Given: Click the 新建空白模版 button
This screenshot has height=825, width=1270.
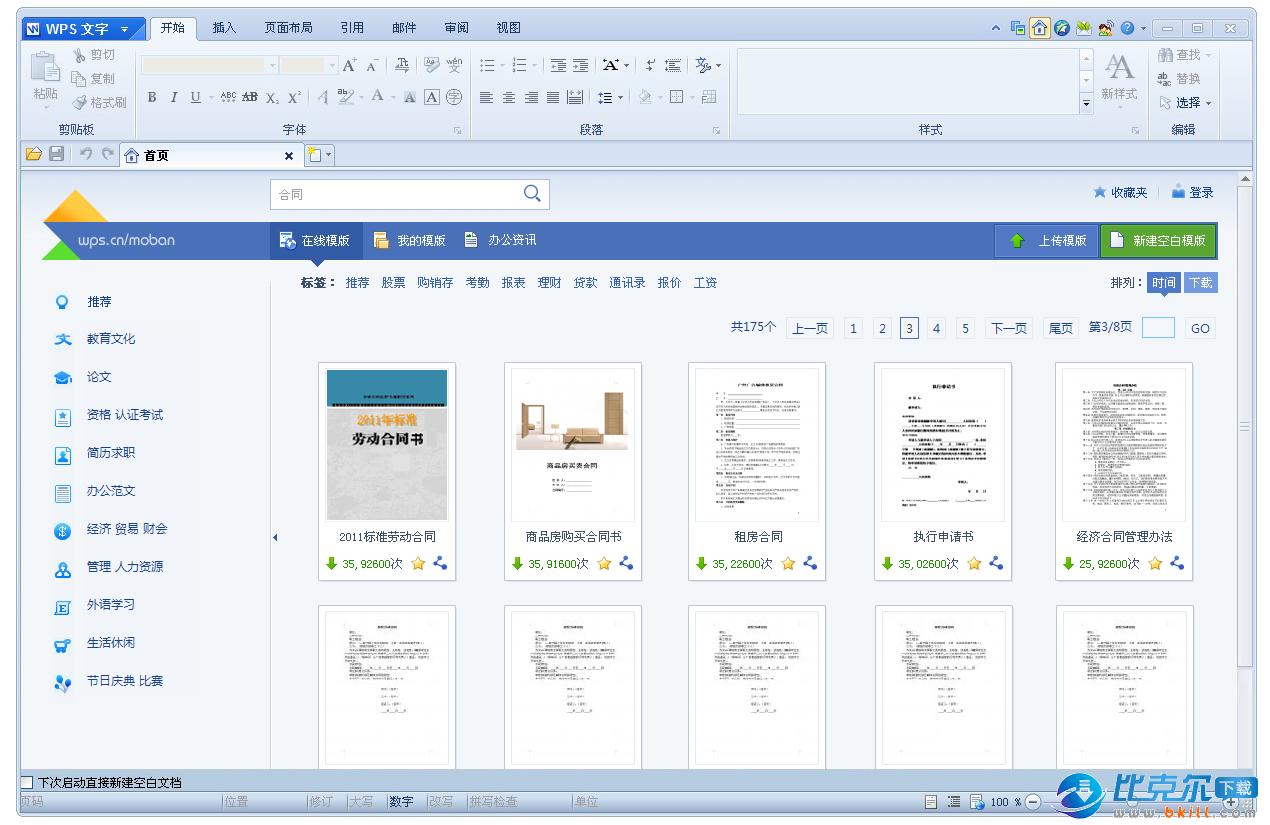Looking at the screenshot, I should [x=1158, y=240].
